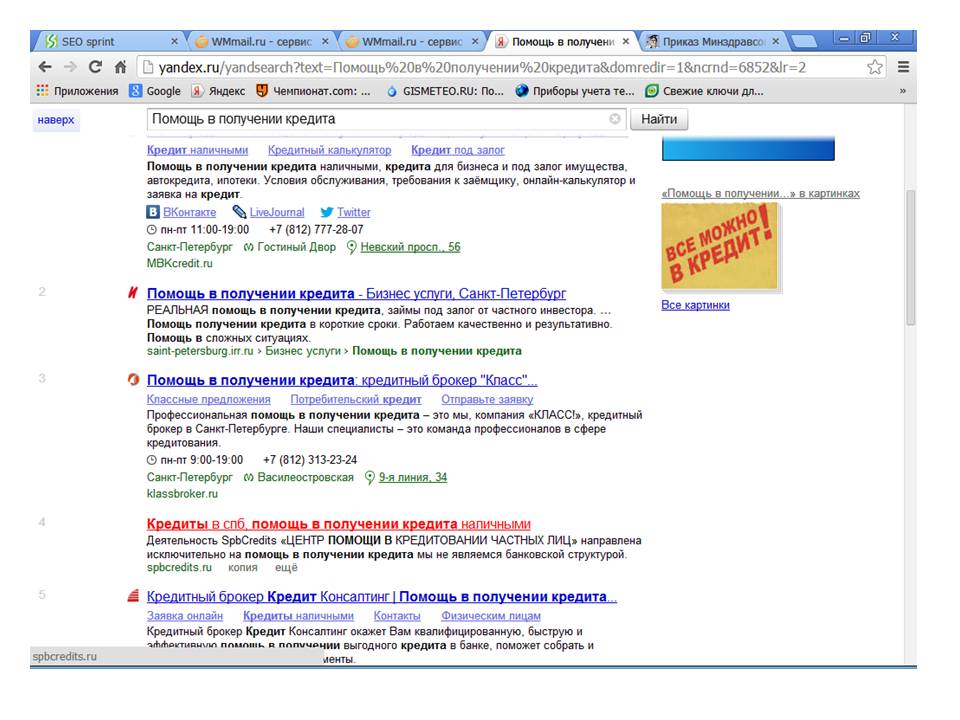
Task: Open the Все картинки link
Action: click(695, 305)
